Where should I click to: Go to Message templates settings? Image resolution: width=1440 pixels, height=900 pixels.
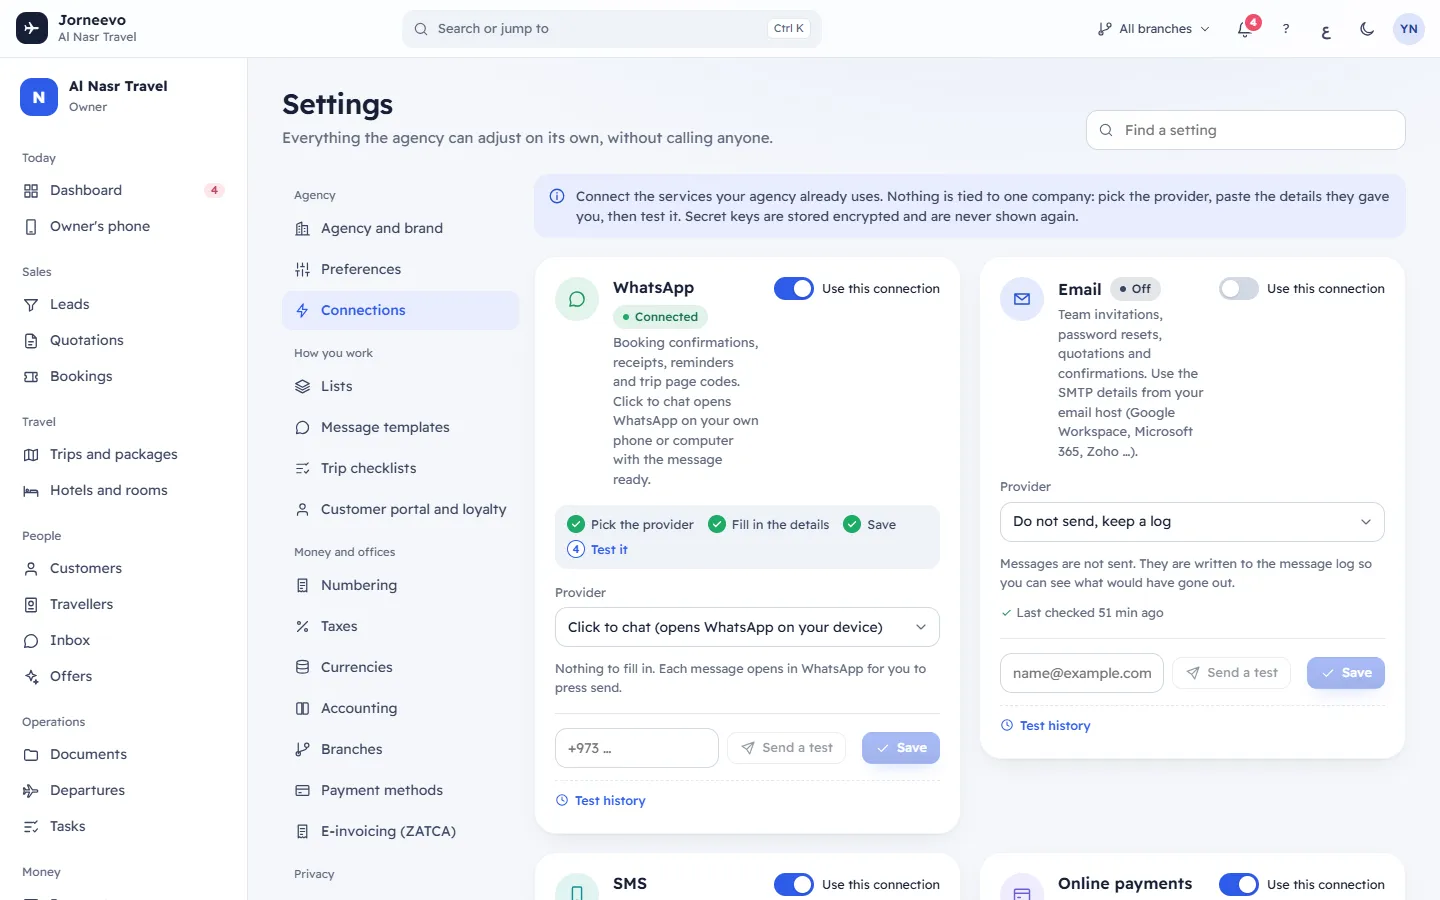400,428
